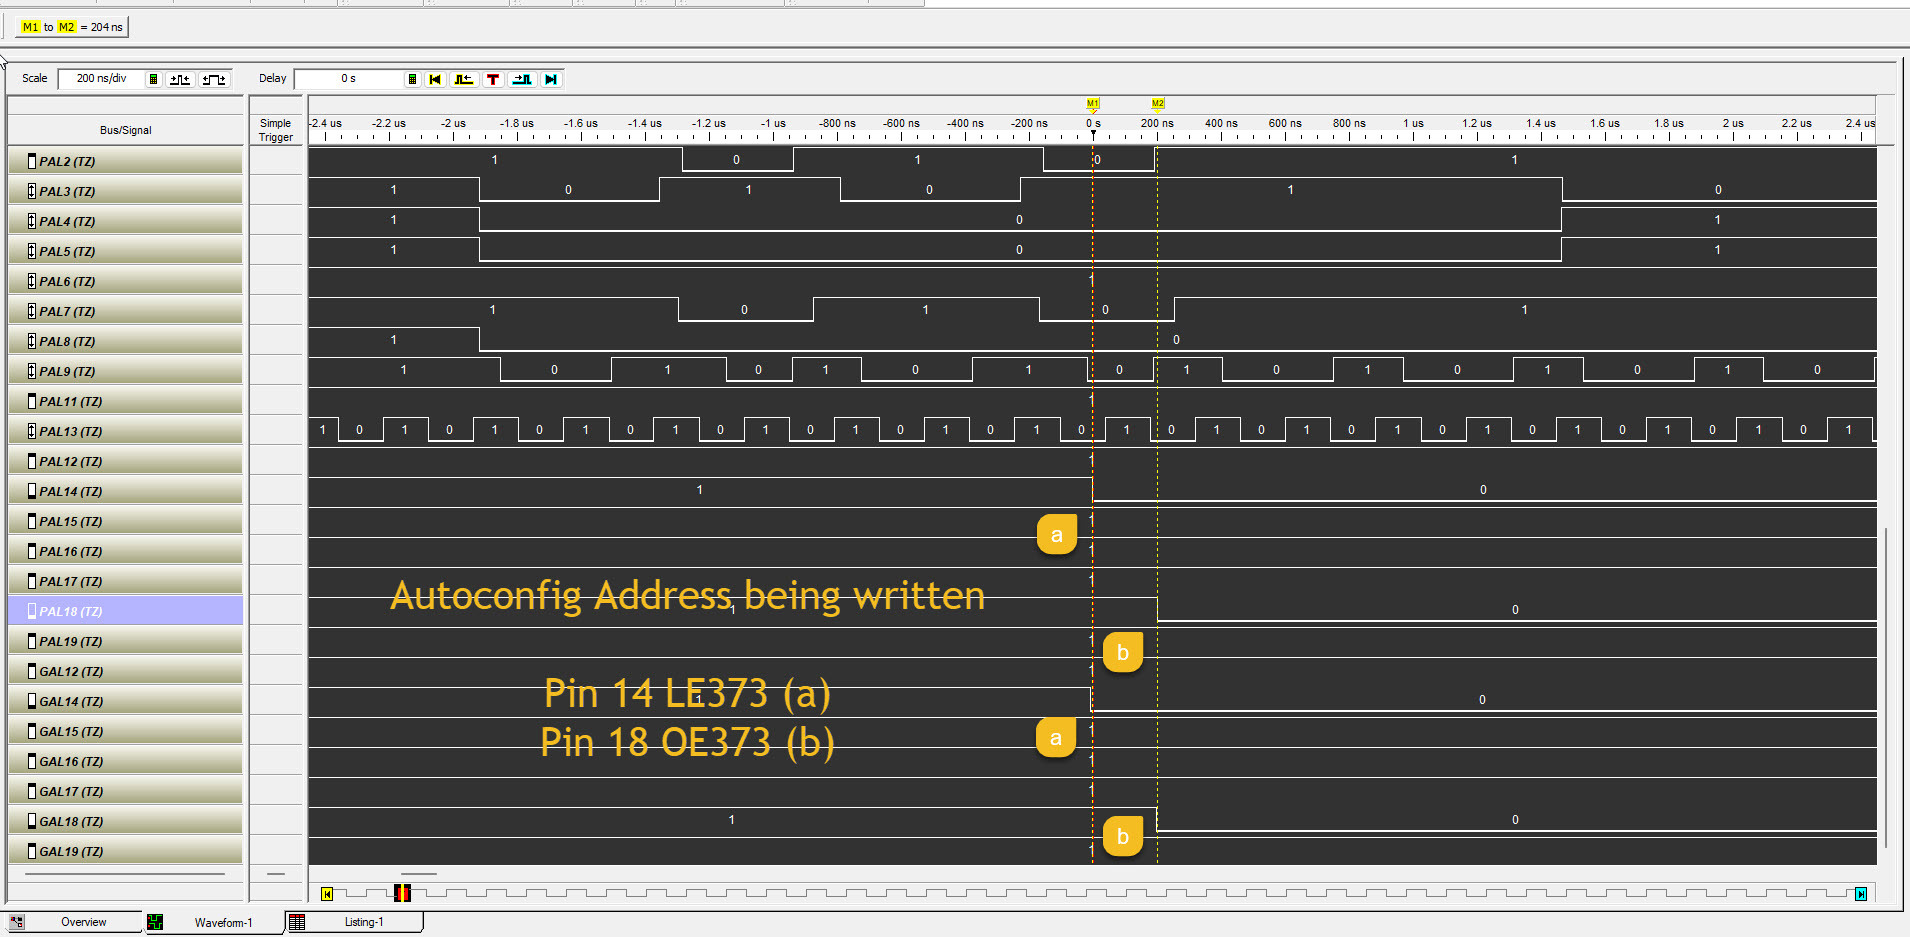Click the Simple Trigger column header
Viewport: 1910px width, 937px height.
pos(276,130)
